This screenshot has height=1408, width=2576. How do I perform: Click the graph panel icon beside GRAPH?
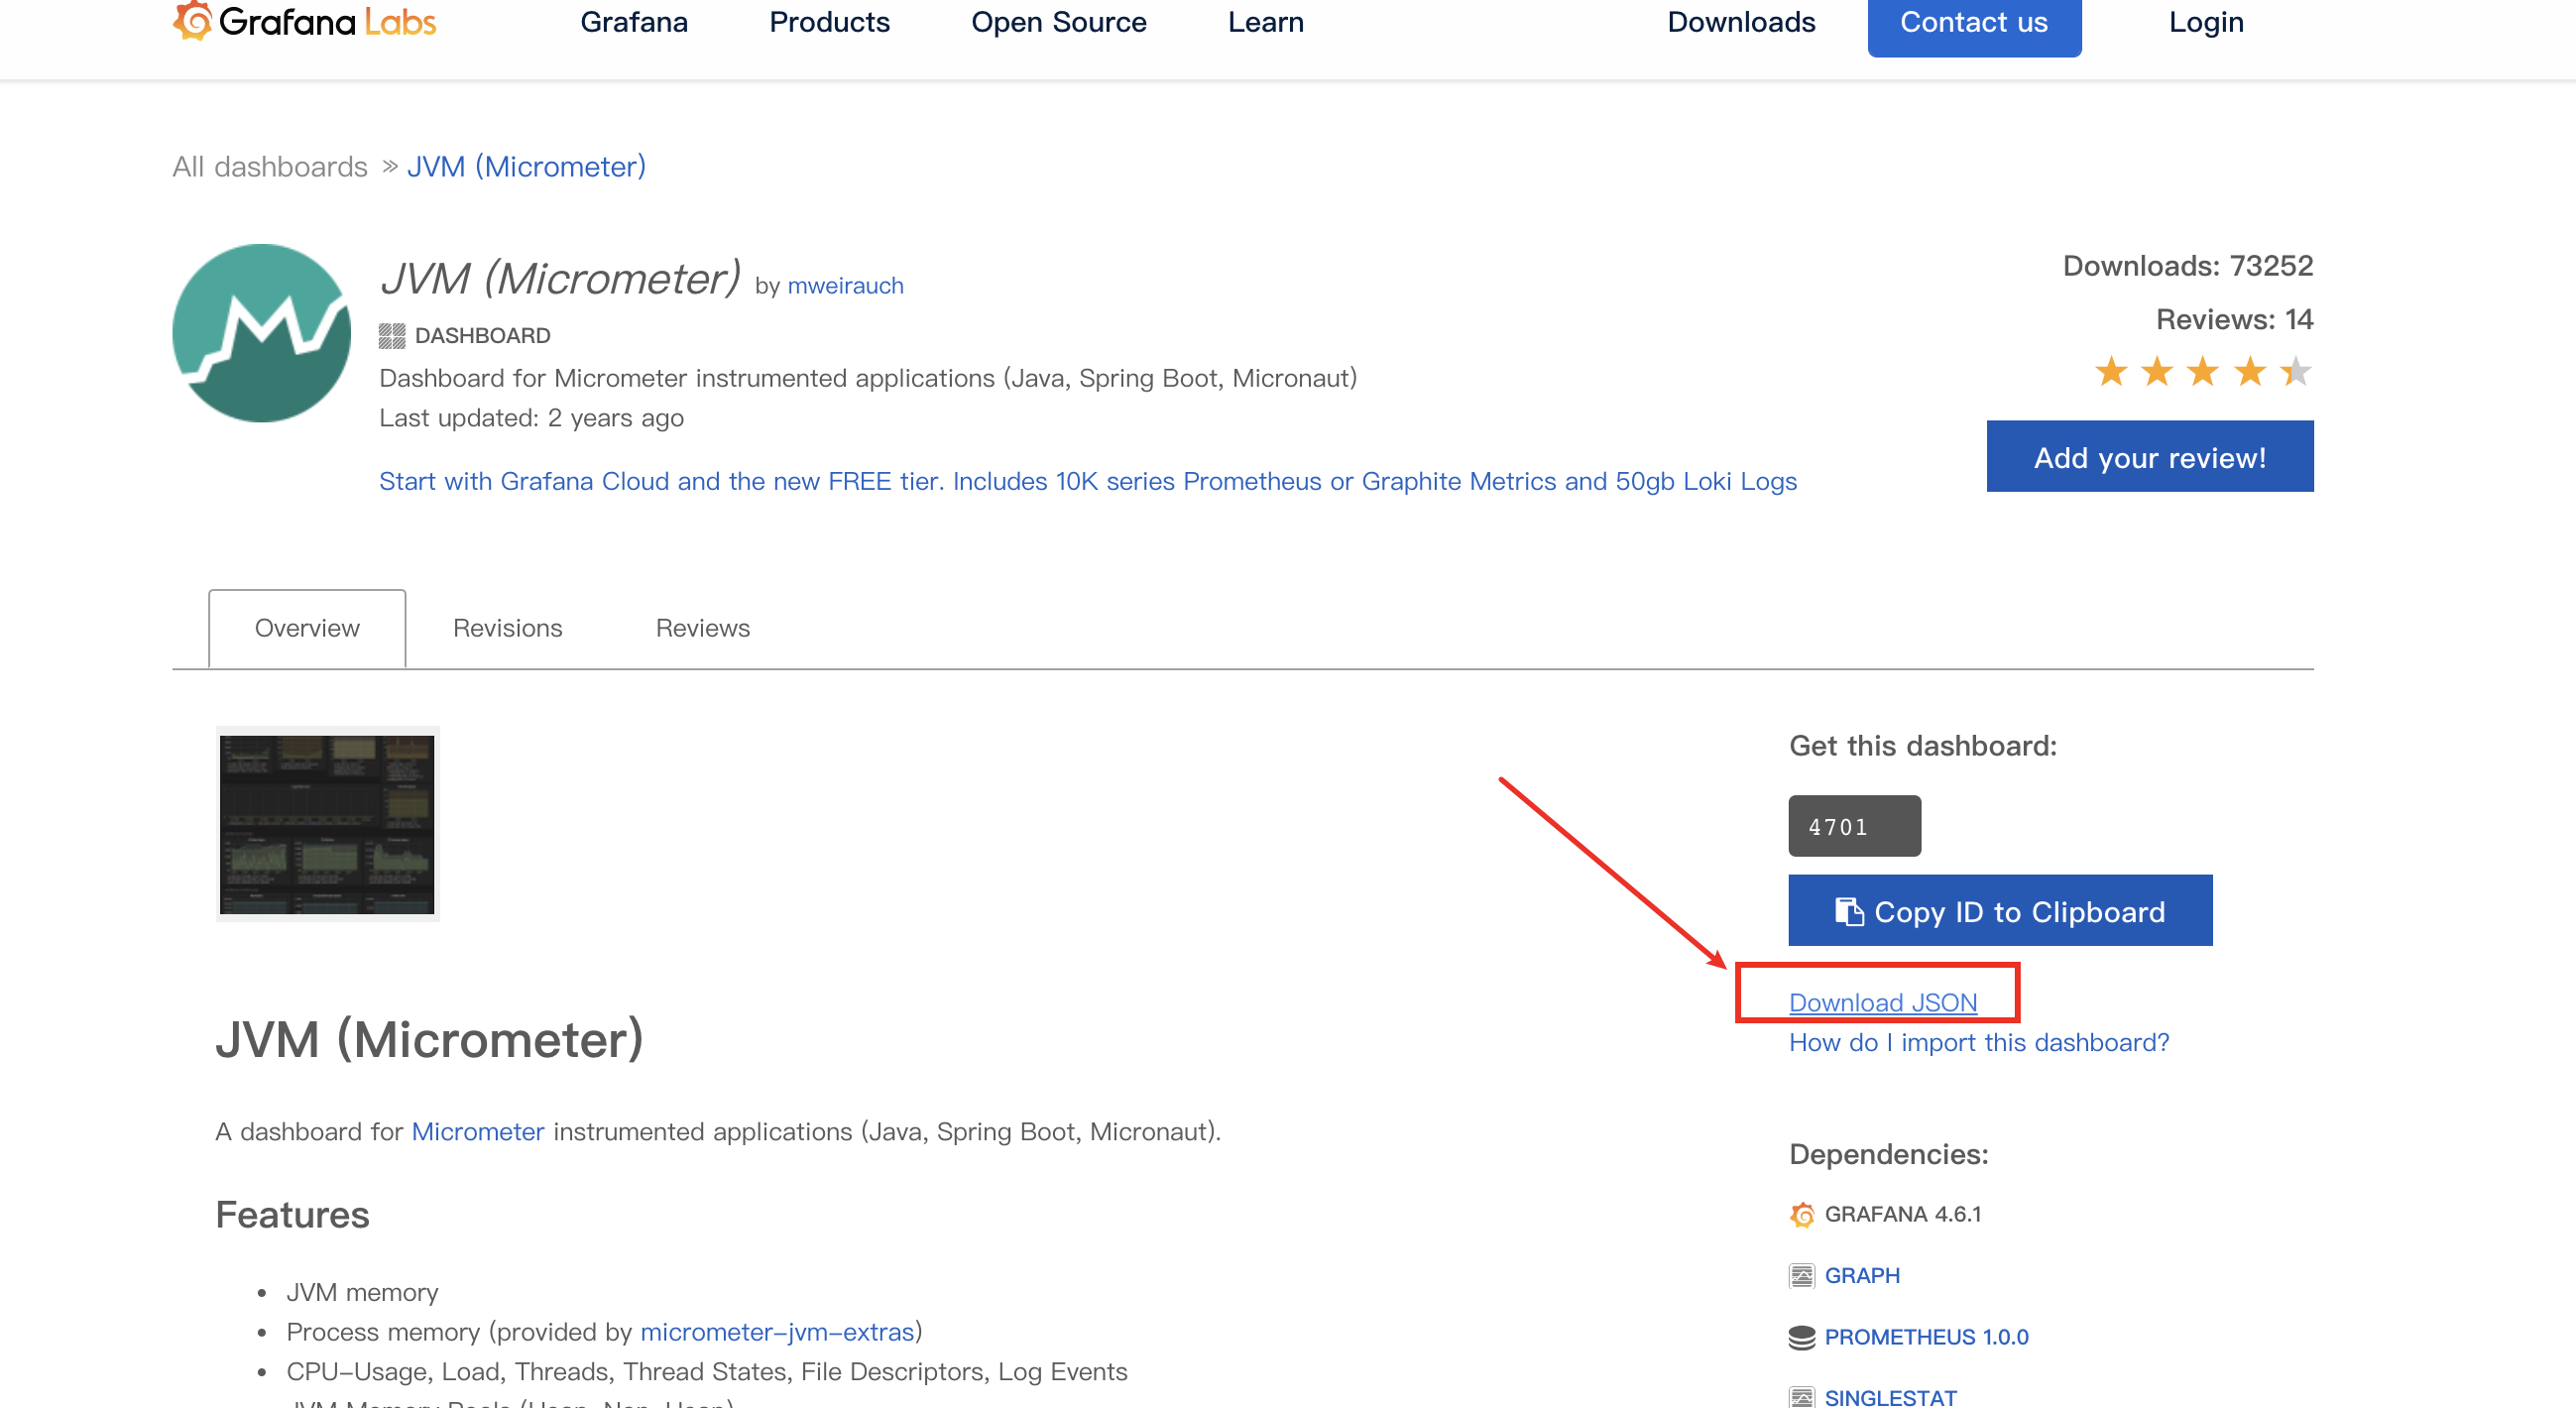1802,1275
